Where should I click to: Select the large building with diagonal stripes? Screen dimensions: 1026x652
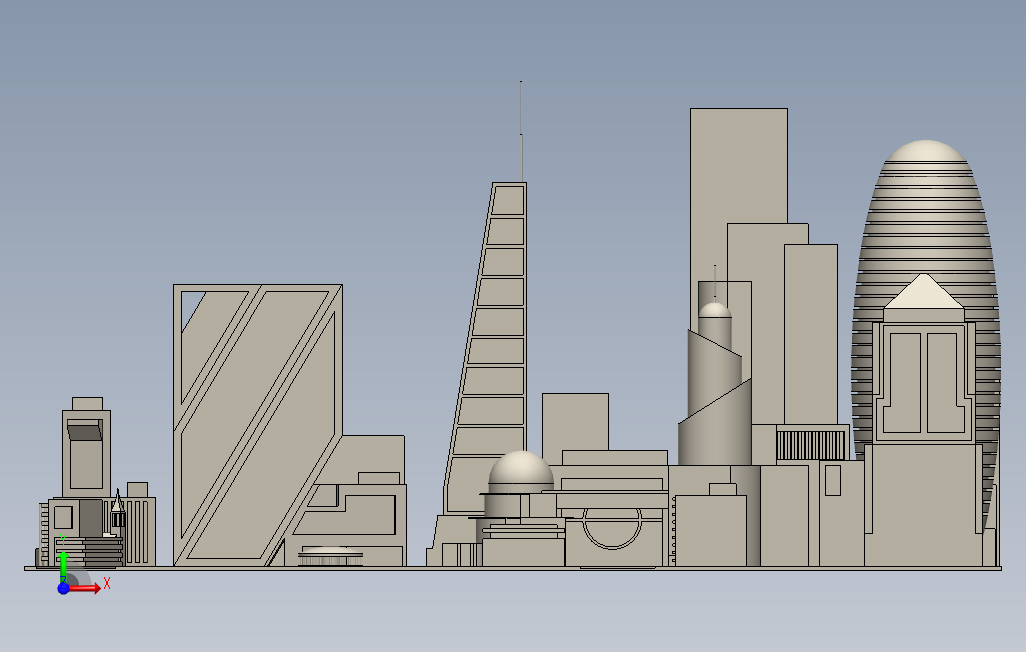(x=258, y=425)
